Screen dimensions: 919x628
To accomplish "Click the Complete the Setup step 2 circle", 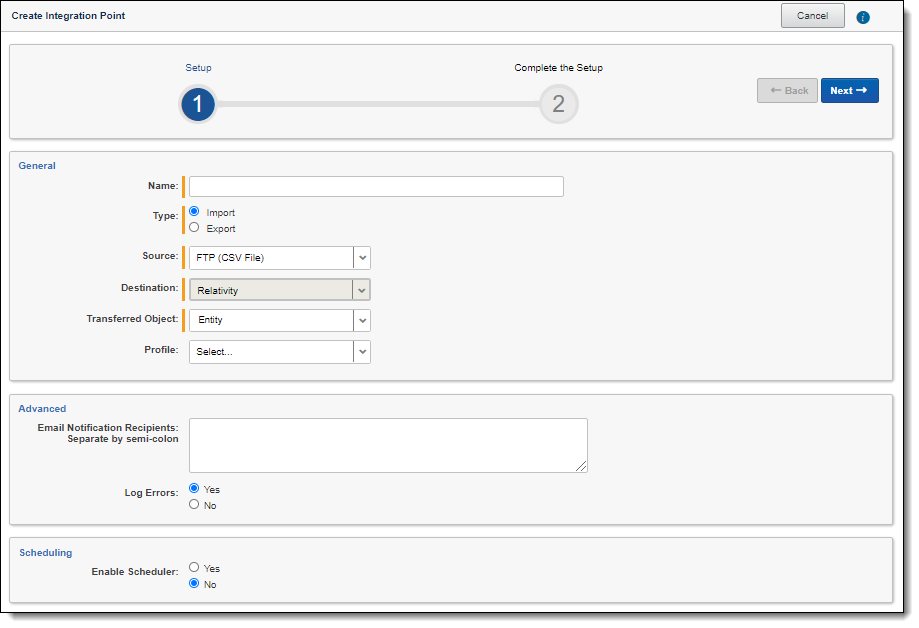I will tap(558, 104).
